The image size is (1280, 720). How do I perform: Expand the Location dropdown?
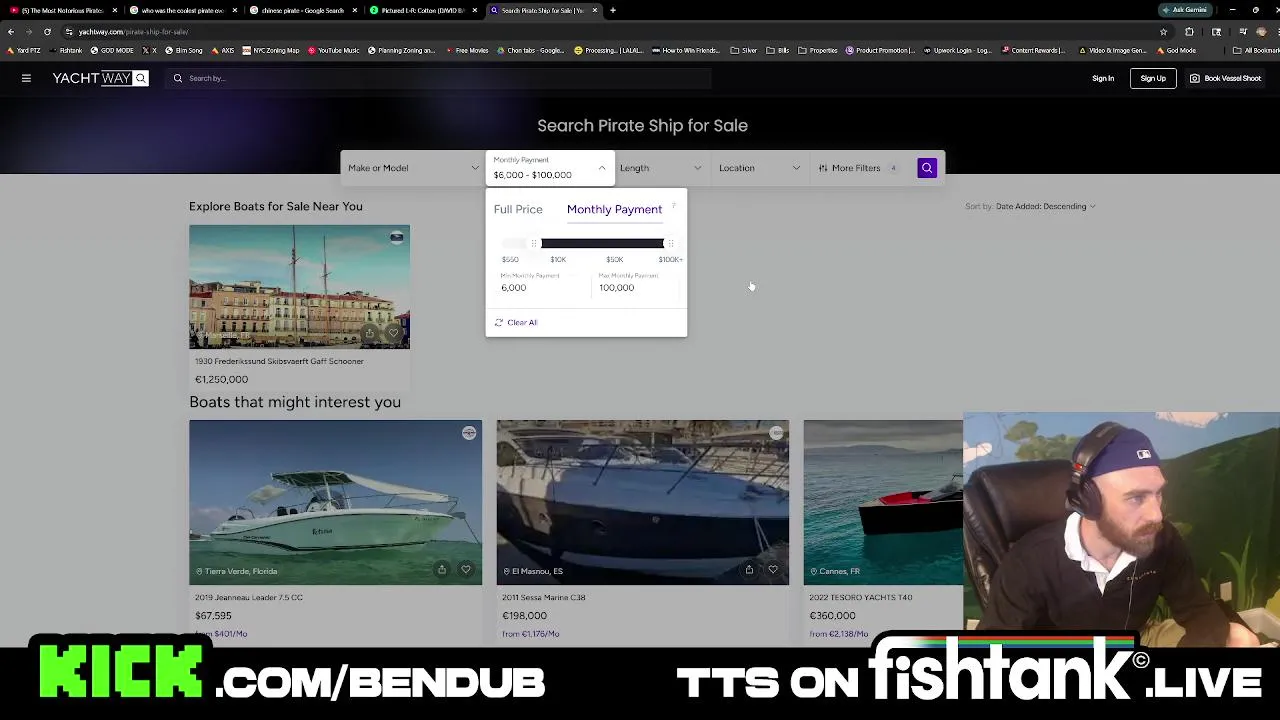click(759, 168)
